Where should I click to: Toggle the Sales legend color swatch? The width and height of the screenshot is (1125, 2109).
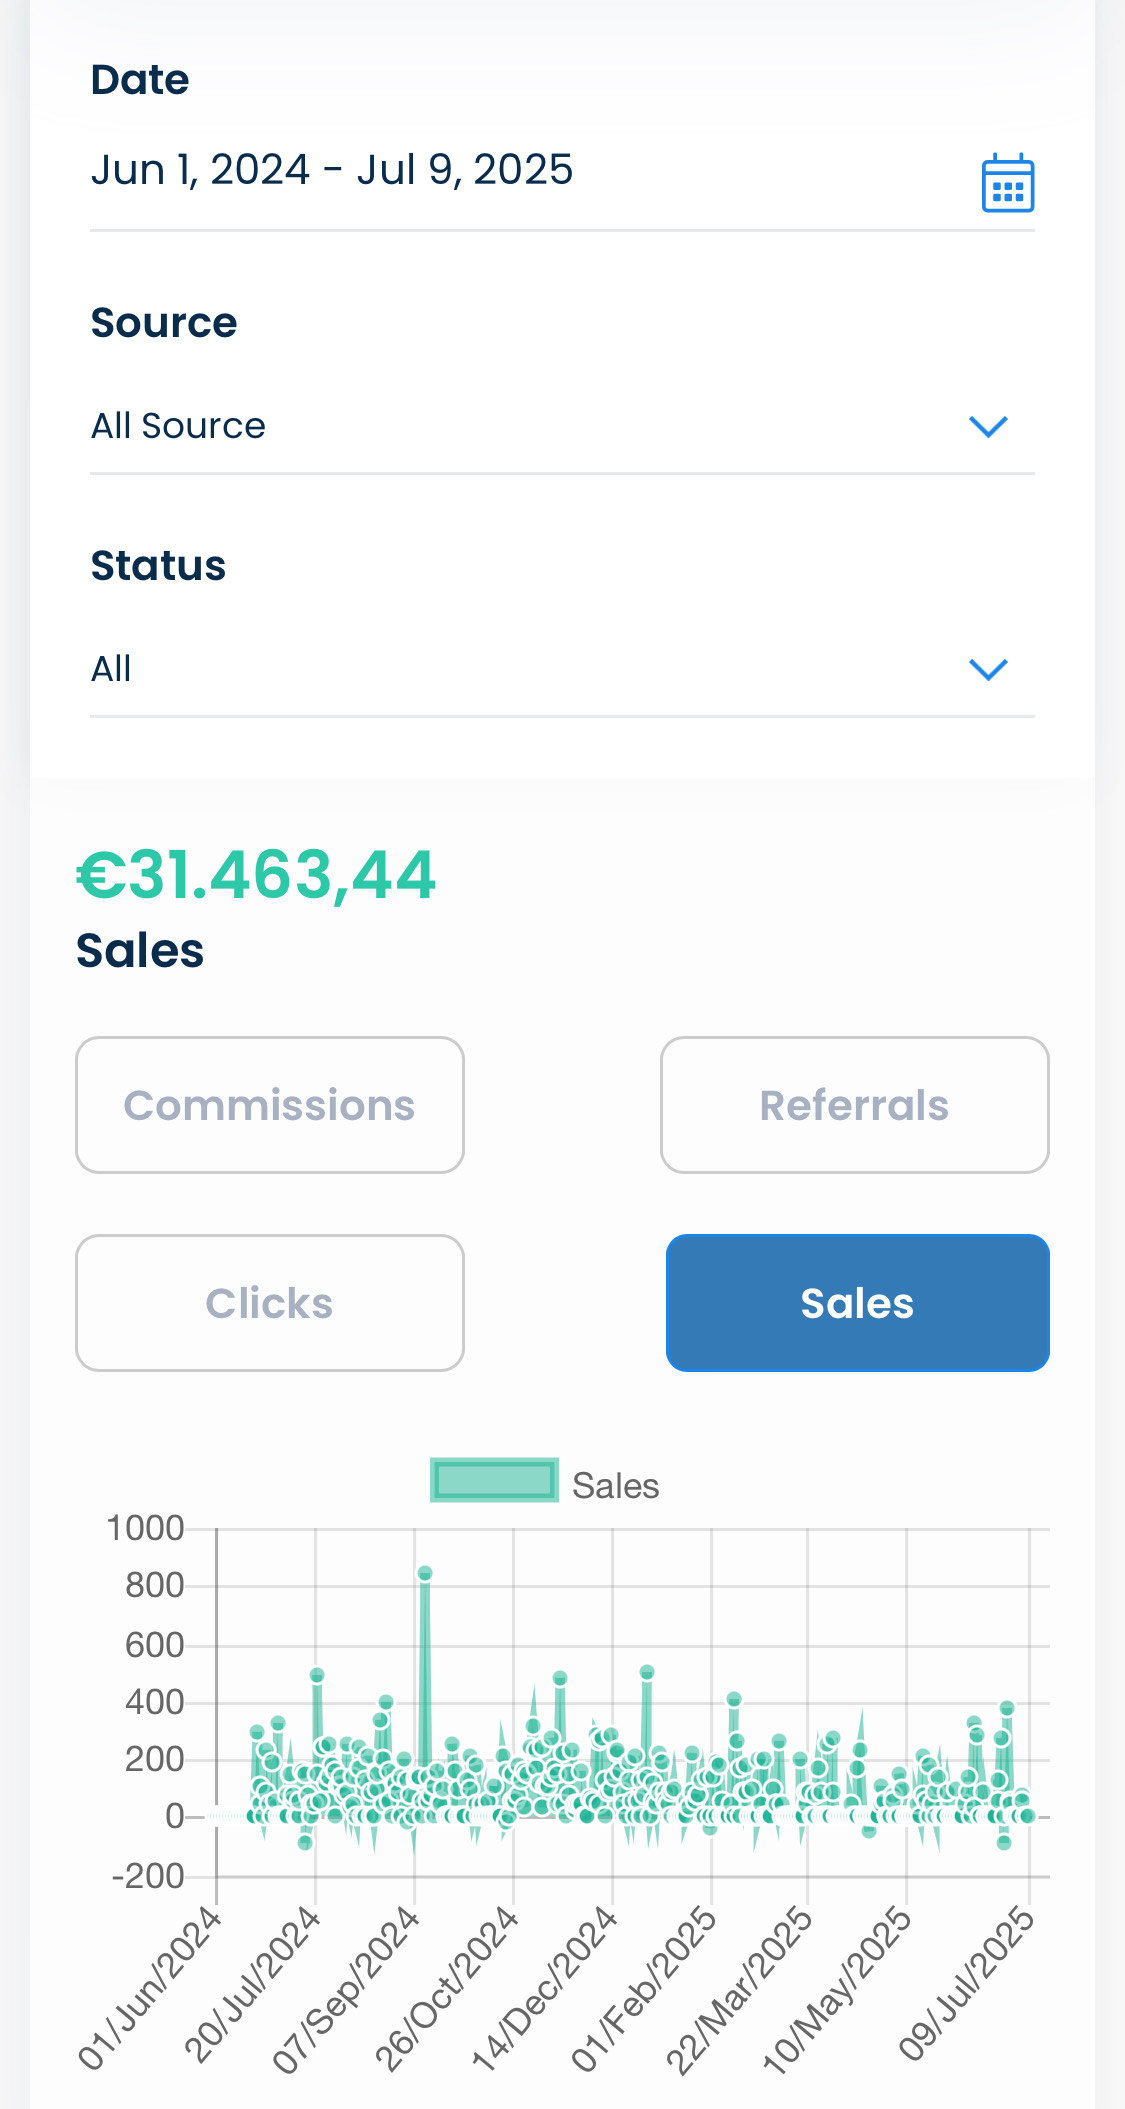click(x=494, y=1480)
